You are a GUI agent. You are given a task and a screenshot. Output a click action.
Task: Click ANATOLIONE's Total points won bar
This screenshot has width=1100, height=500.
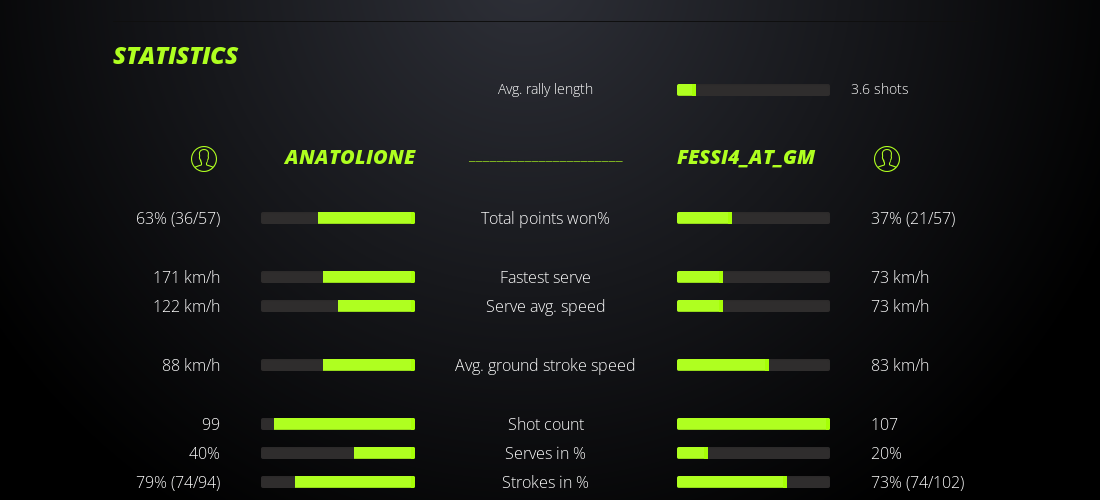click(338, 218)
